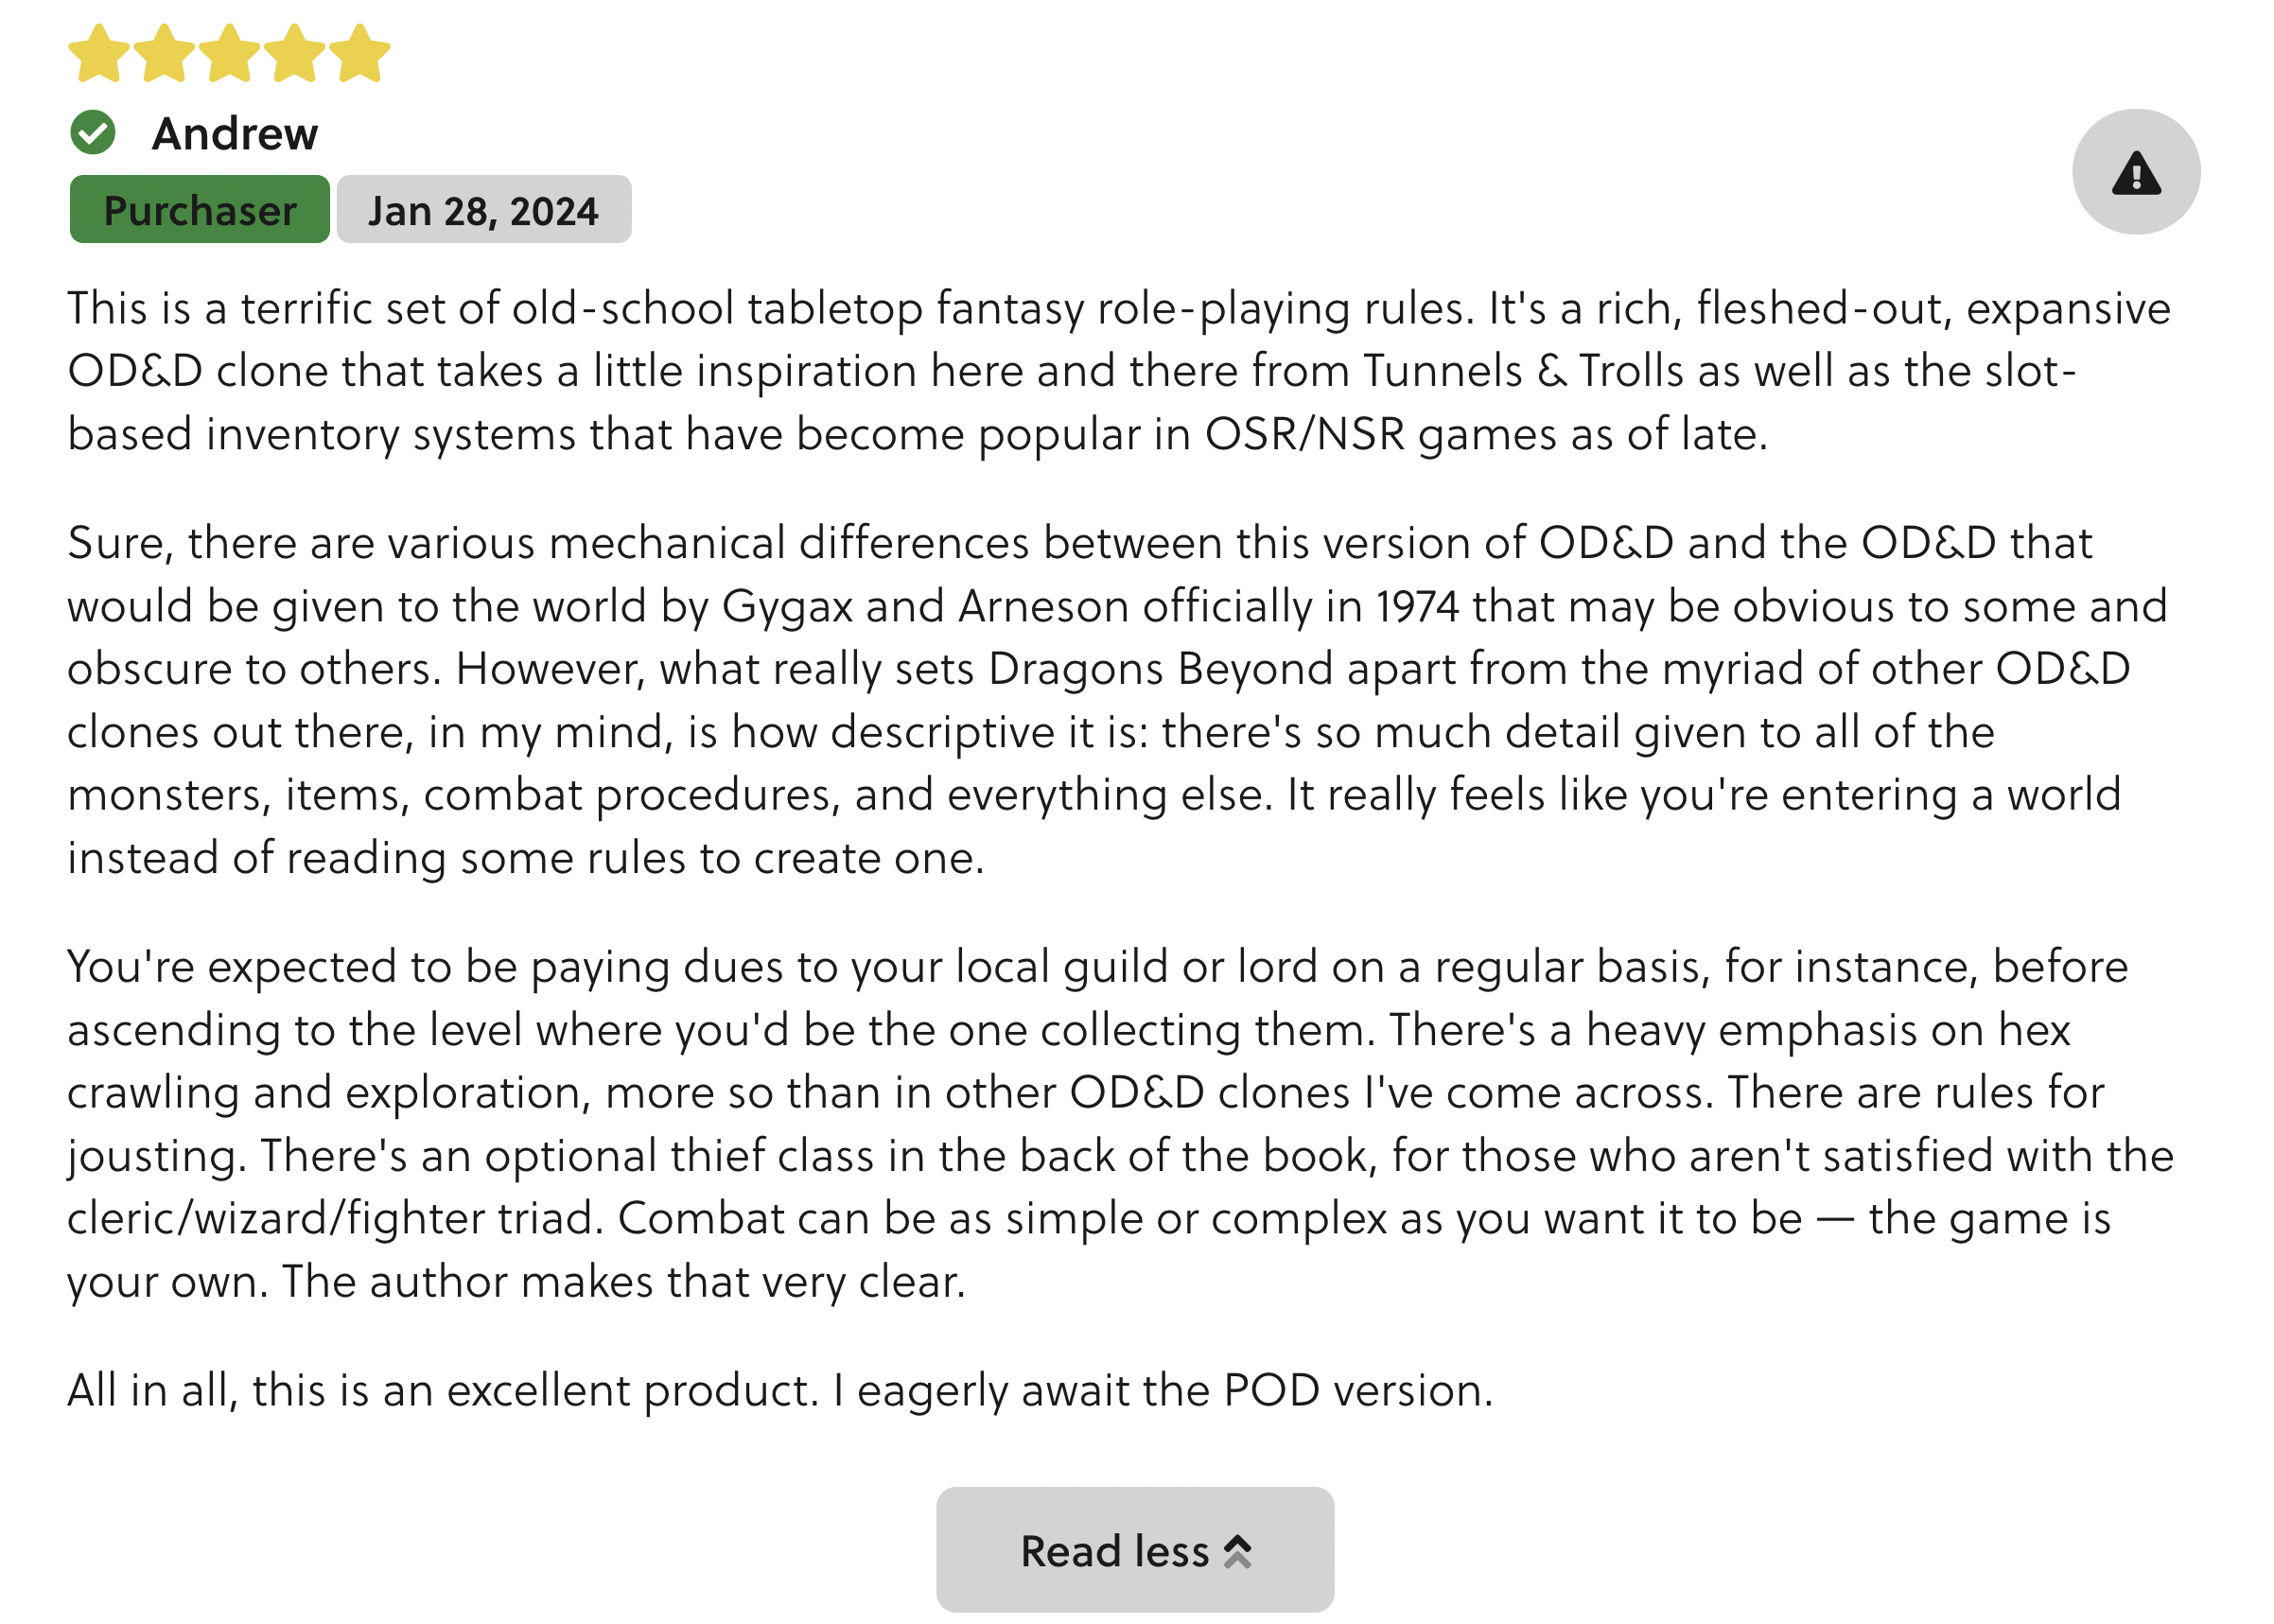Click the fourth yellow rating star
This screenshot has height=1624, width=2274.
pos(294,54)
